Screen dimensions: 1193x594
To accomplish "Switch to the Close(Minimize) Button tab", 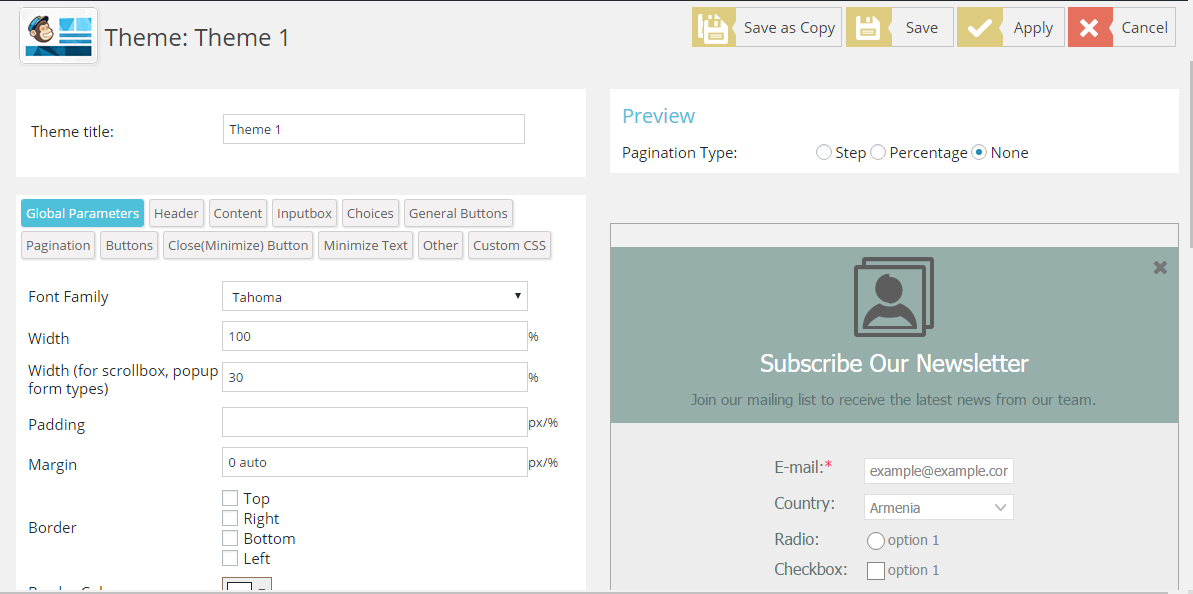I will tap(238, 245).
